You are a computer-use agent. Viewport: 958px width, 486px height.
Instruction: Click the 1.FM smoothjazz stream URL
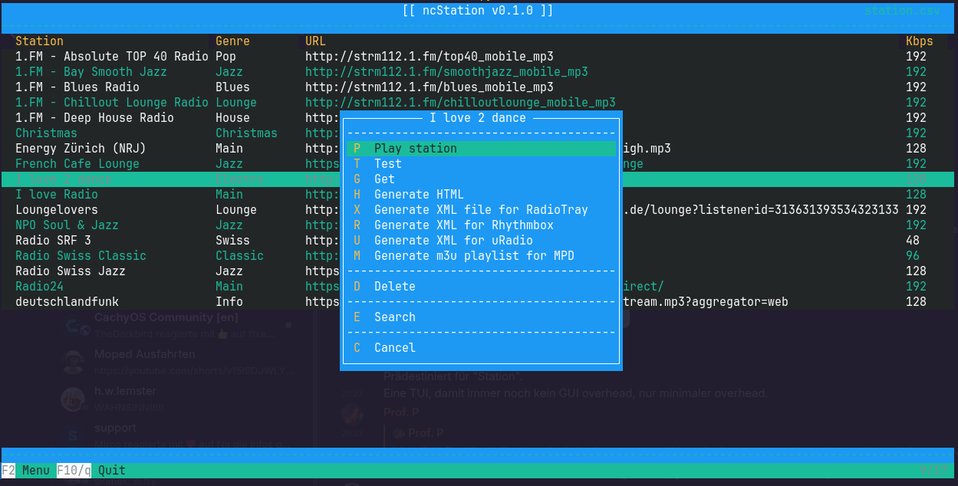[x=446, y=72]
